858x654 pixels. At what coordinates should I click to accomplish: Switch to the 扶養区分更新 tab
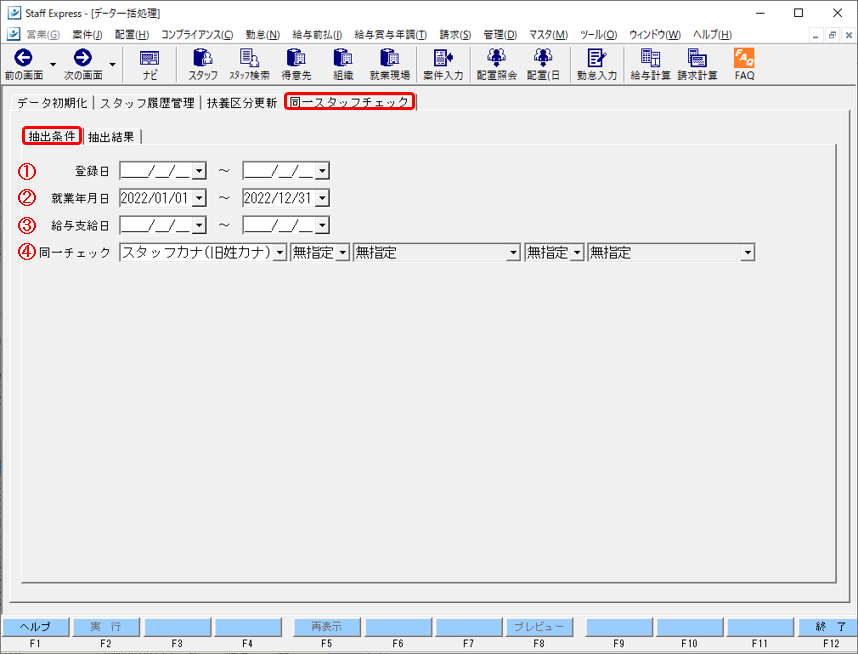(242, 103)
